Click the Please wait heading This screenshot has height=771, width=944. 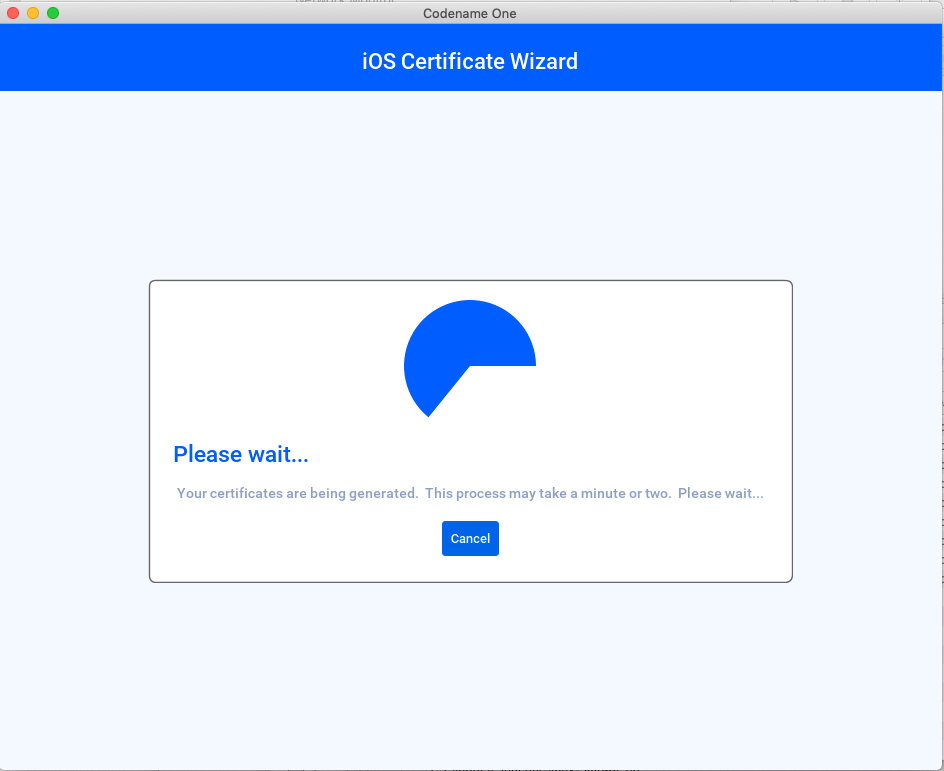coord(241,453)
